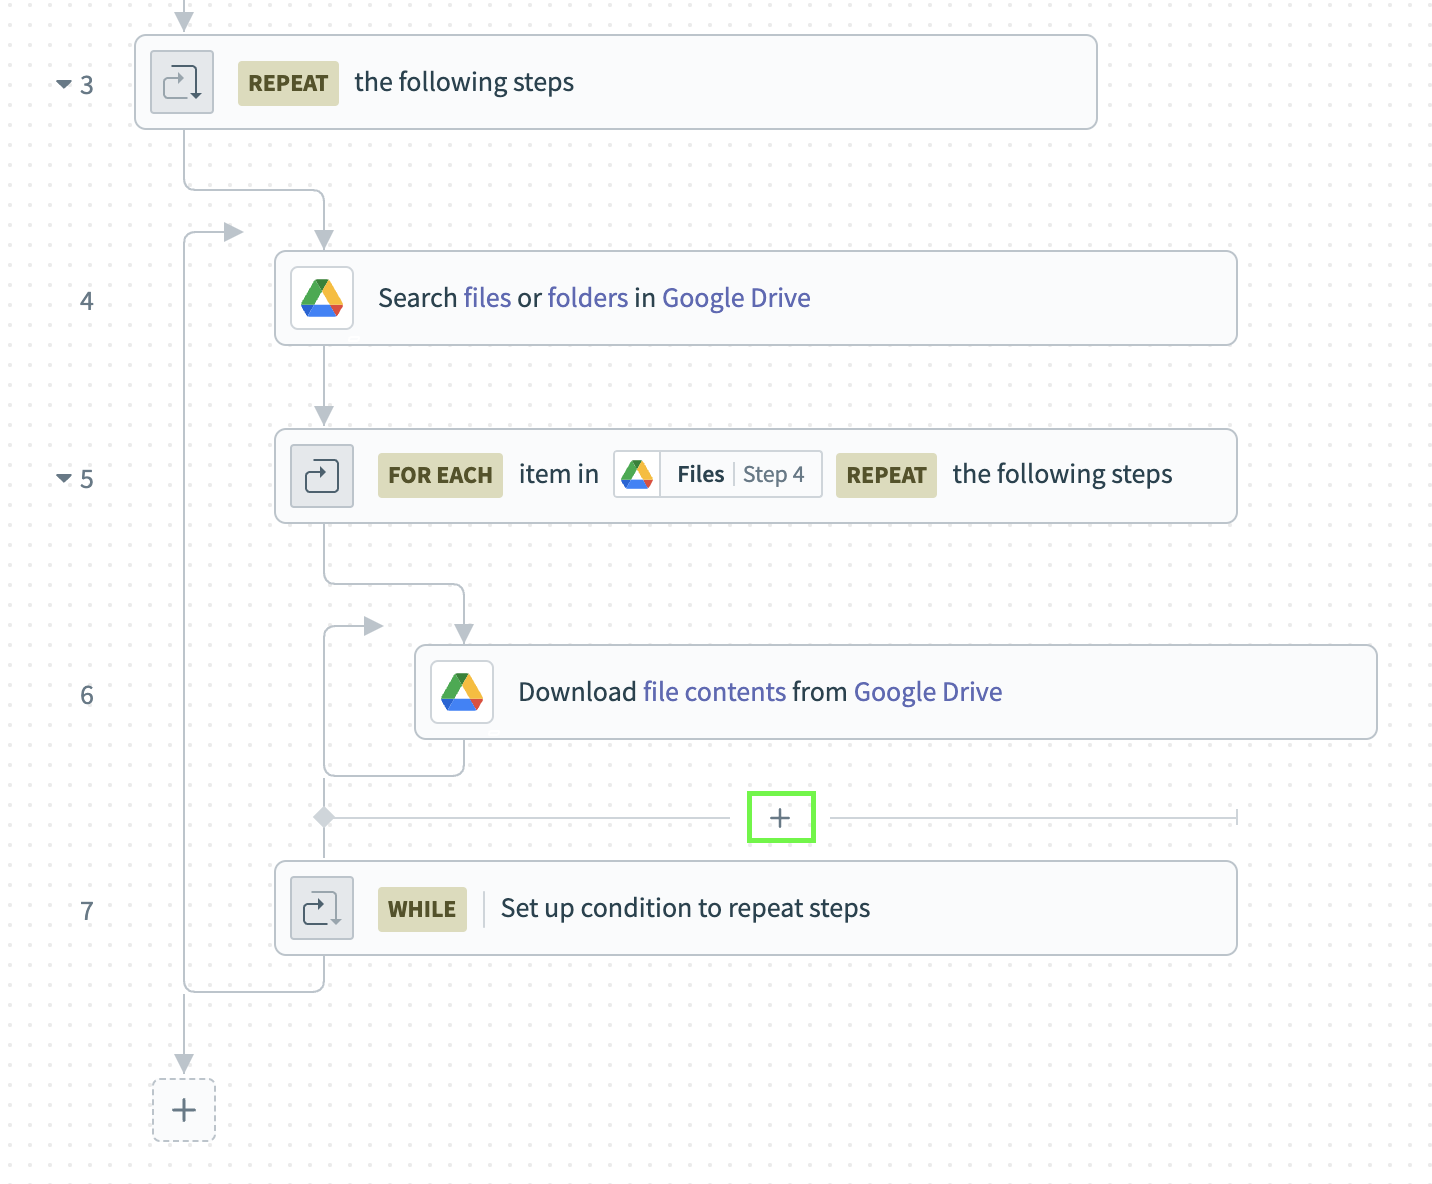Collapse step 3 using its disclosure triangle
The image size is (1432, 1184).
pyautogui.click(x=63, y=83)
